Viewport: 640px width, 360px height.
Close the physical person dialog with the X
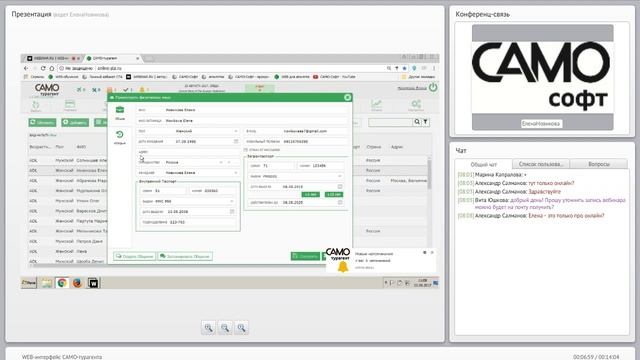point(347,97)
